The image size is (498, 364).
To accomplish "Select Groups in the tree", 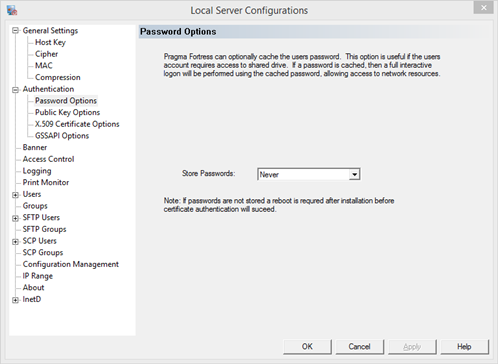I will (x=35, y=206).
